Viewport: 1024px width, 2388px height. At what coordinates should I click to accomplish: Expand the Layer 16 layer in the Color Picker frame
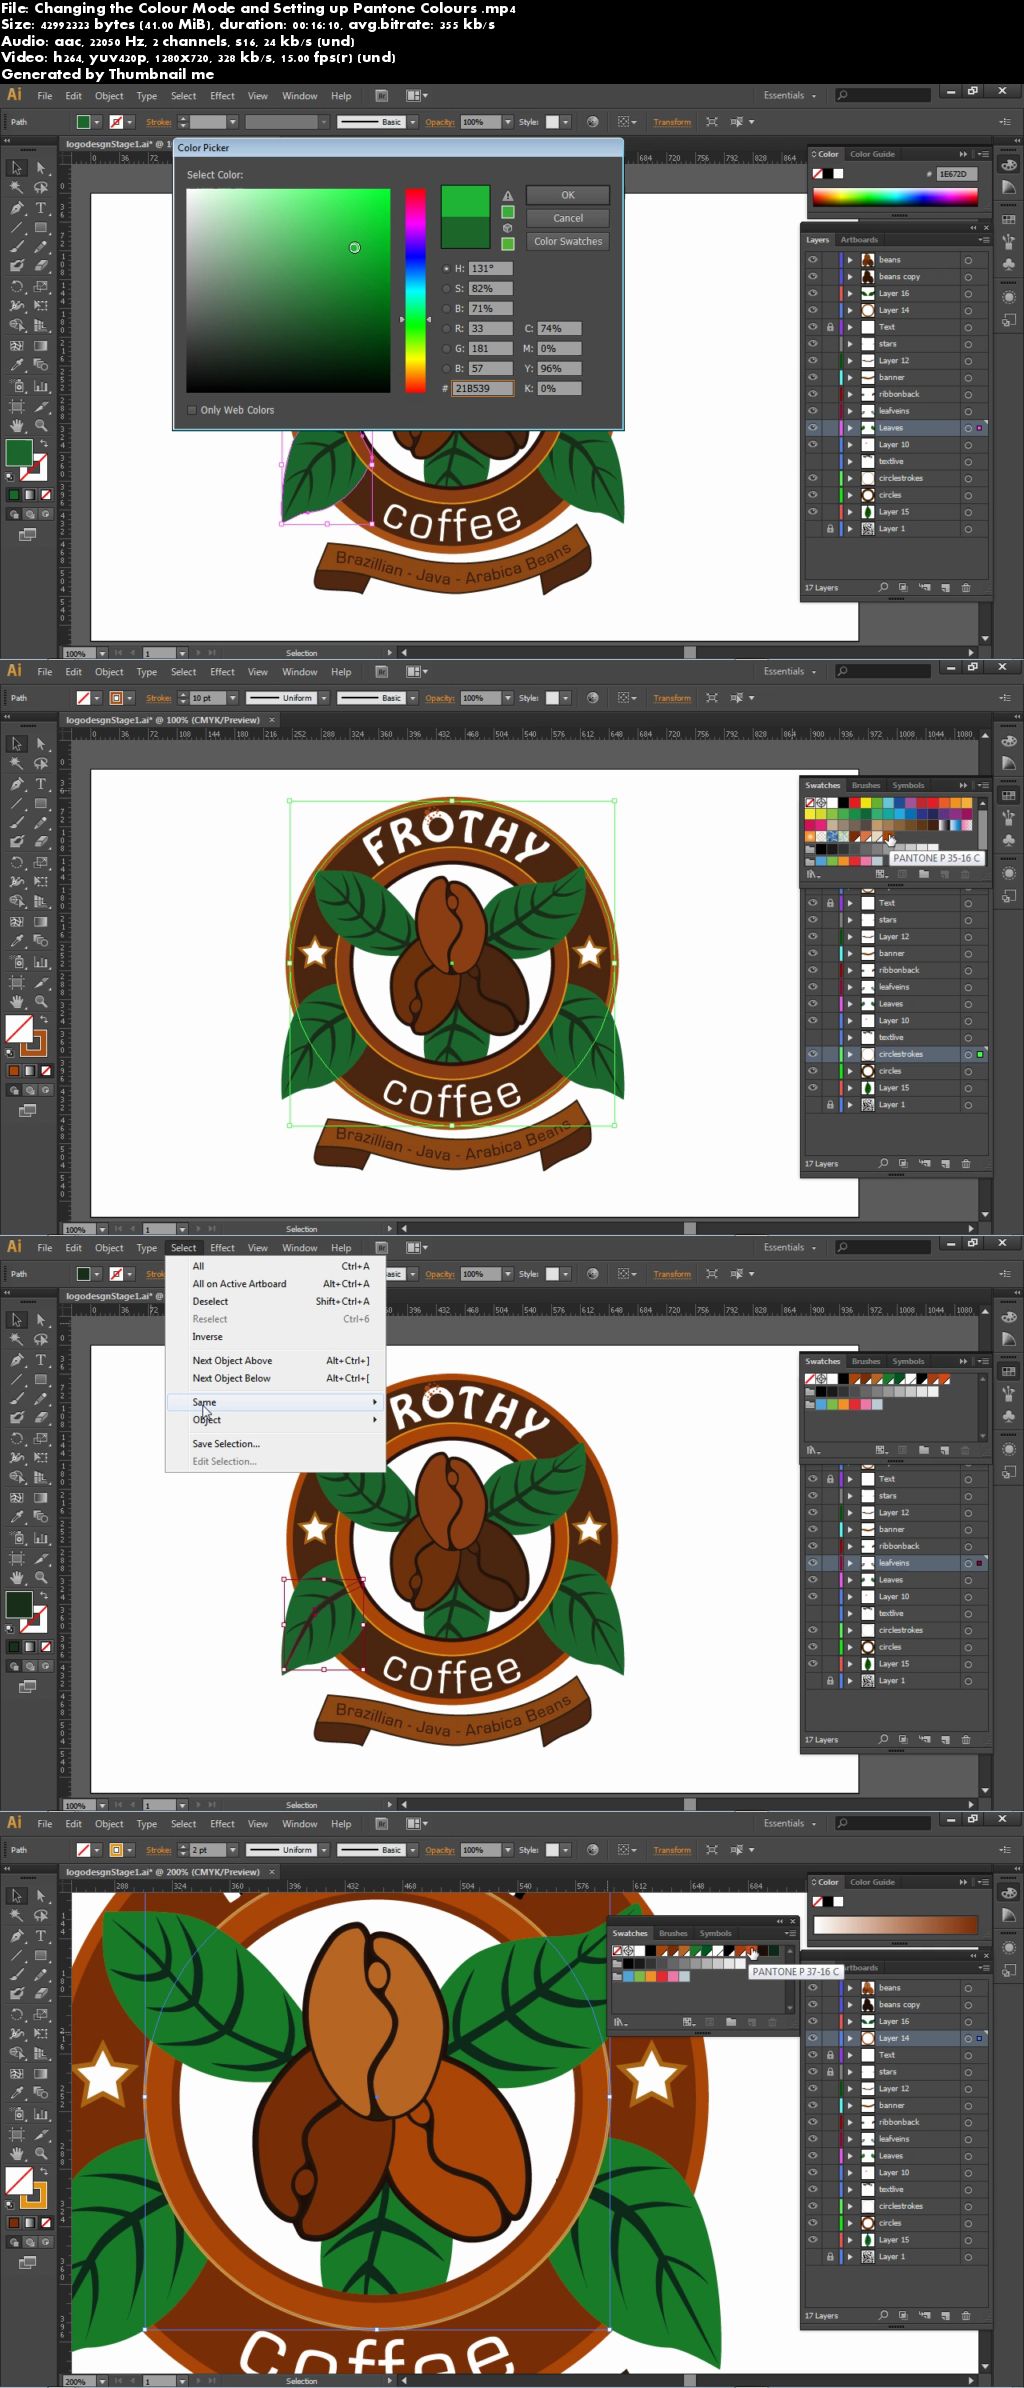coord(850,294)
